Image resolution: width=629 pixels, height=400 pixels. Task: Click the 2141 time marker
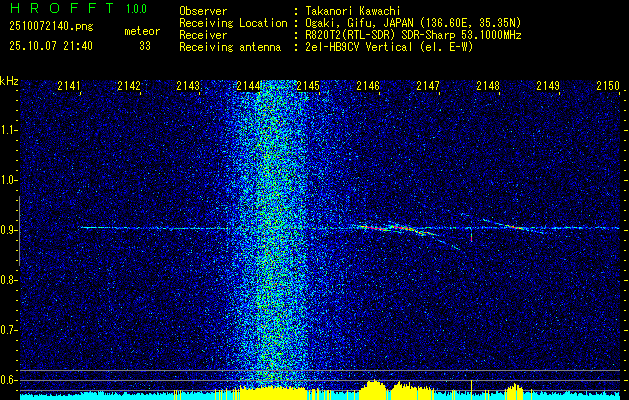tap(69, 86)
